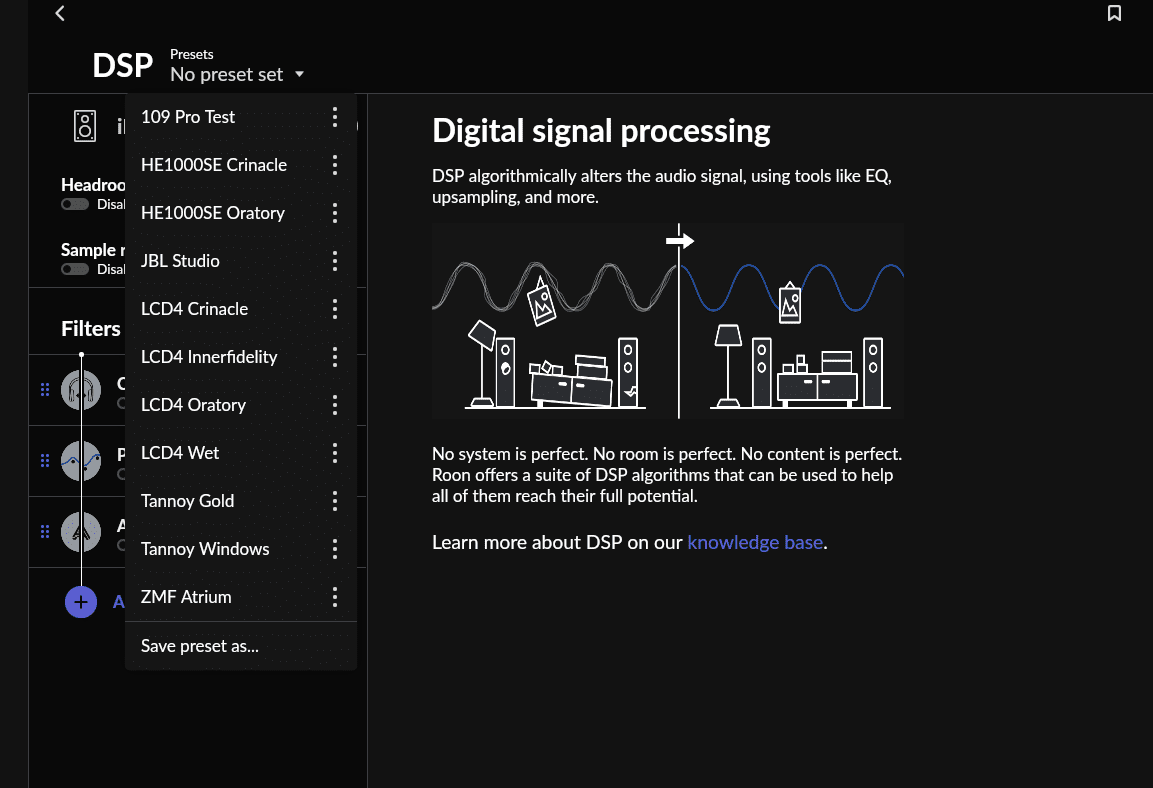Screen dimensions: 1153x788
Task: Open options for Tannoy Windows preset
Action: tap(335, 549)
